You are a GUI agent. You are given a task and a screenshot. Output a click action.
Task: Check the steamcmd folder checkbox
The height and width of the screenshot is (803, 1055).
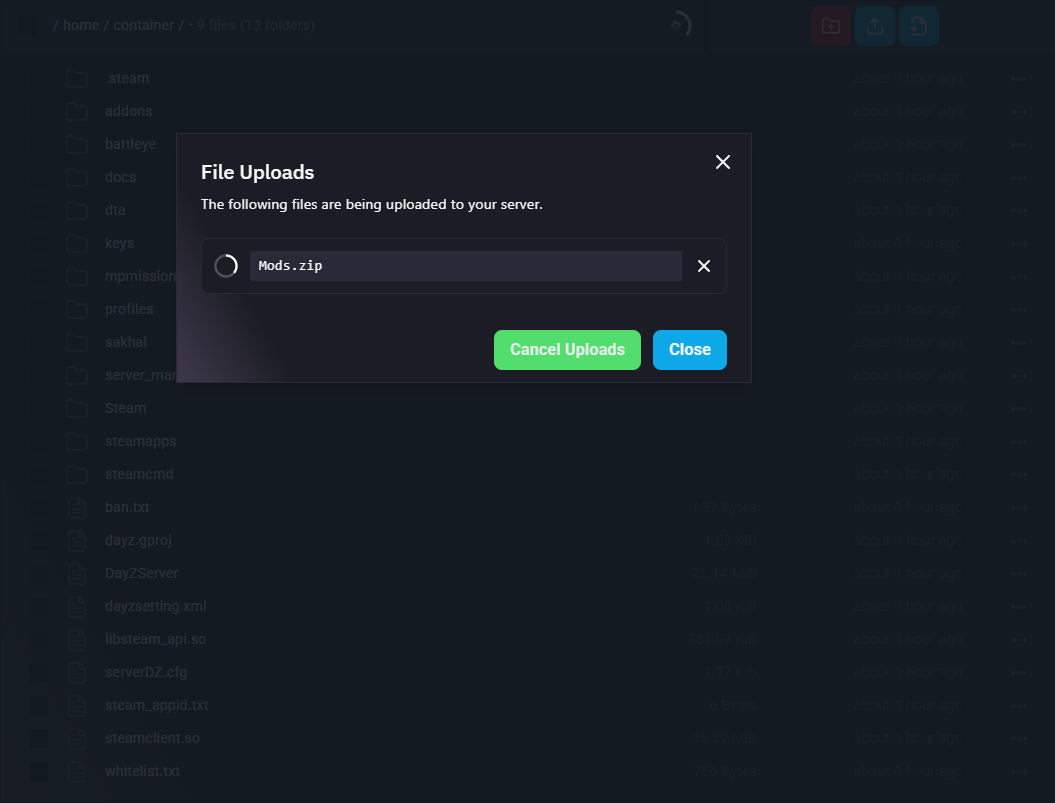39,474
